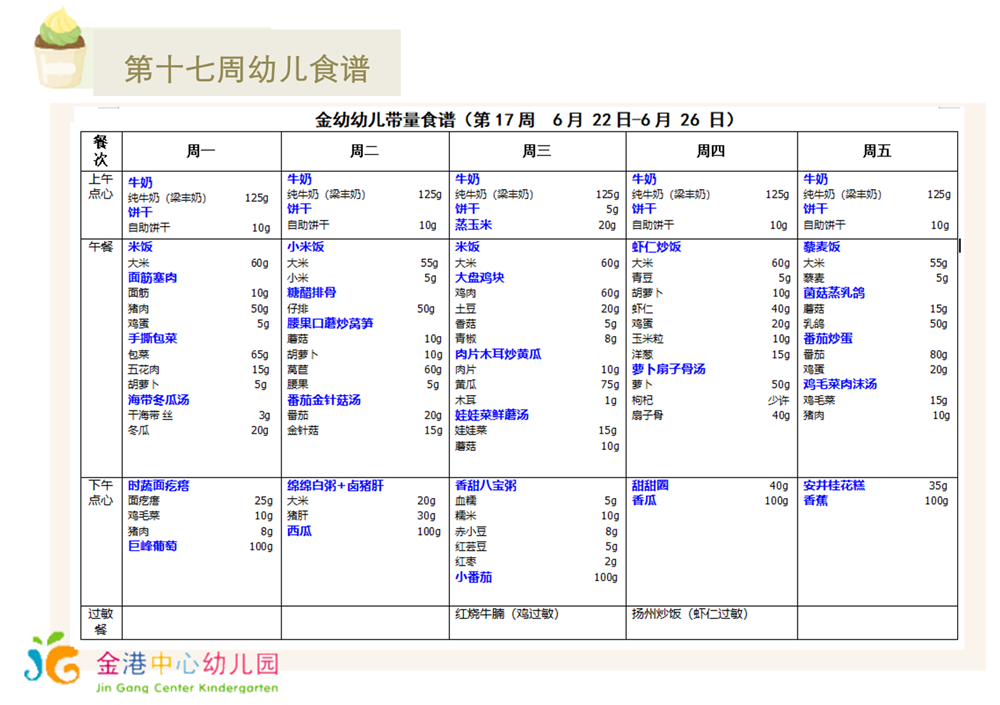Click the snack name 时蔬面疙瘩
Image resolution: width=1000 pixels, height=705 pixels.
(x=158, y=486)
